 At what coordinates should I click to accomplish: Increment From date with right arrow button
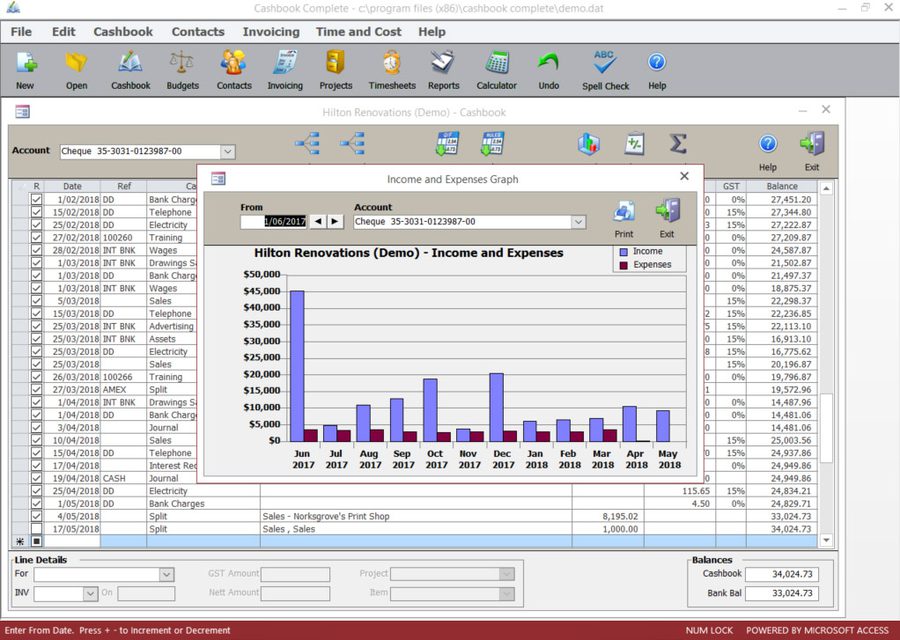335,222
